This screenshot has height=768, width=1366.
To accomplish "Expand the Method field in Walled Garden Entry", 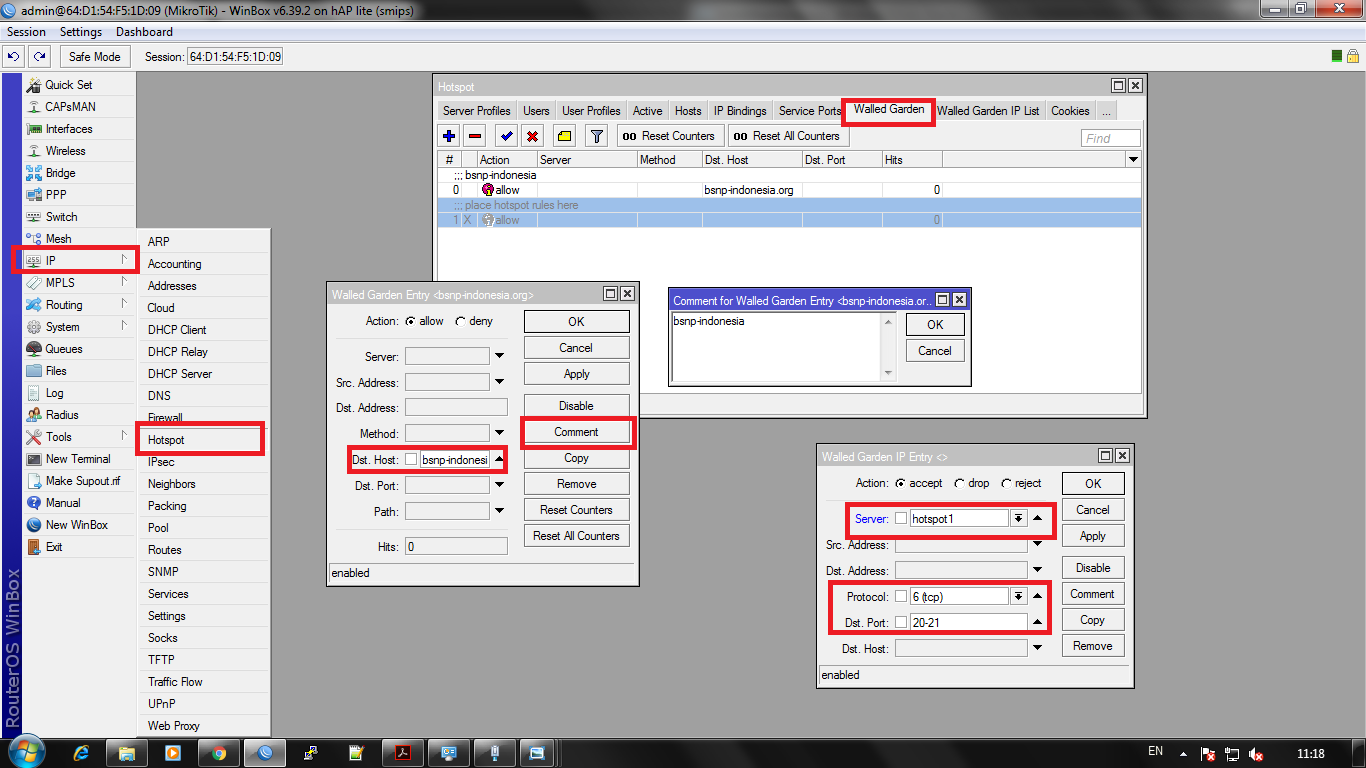I will tap(499, 435).
